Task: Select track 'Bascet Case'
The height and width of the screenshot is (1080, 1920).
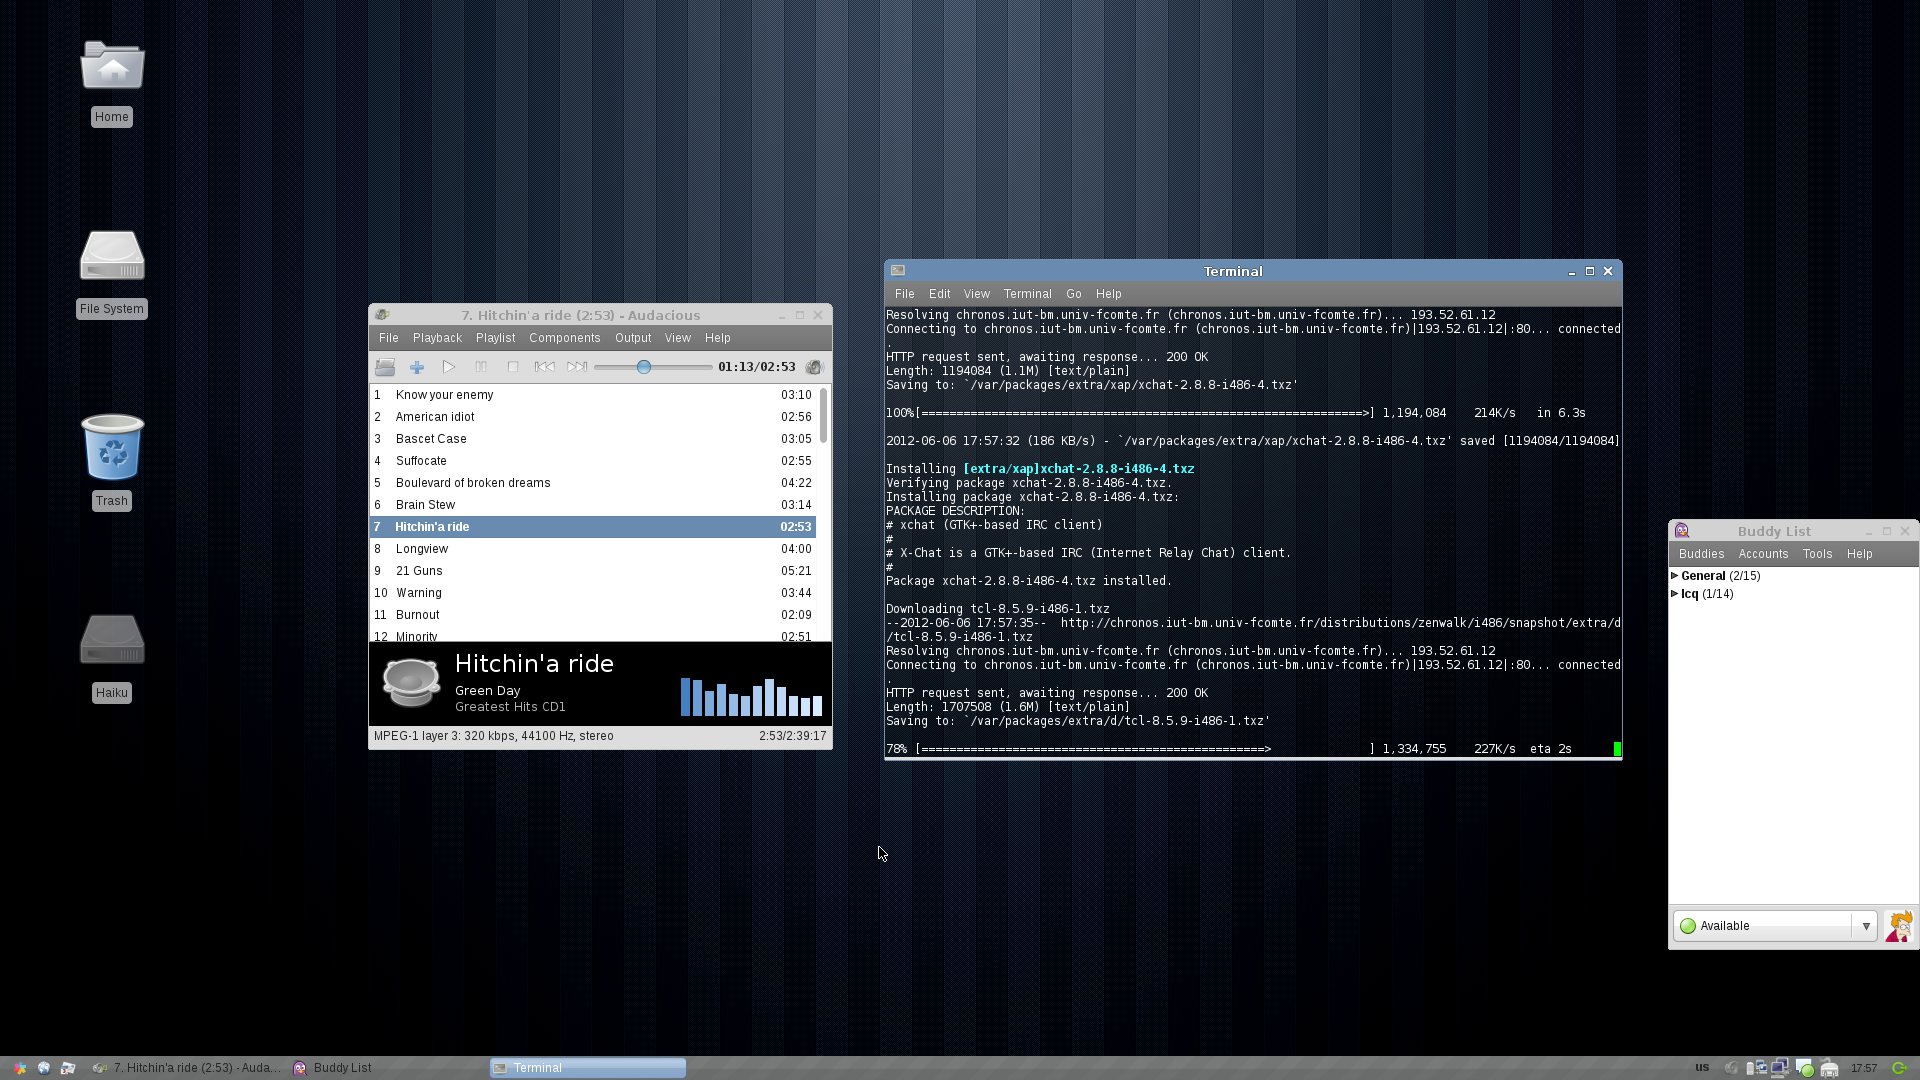Action: [x=593, y=439]
